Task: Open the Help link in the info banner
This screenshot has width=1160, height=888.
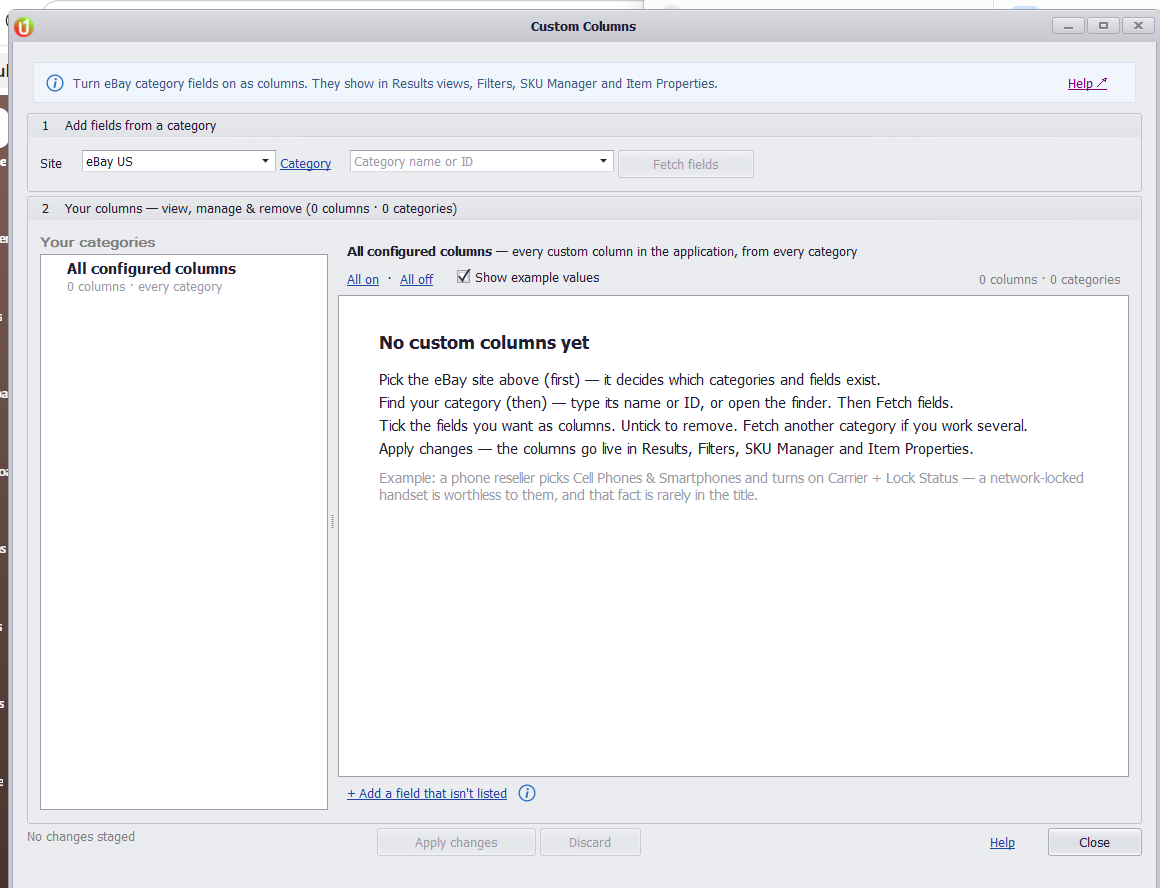Action: [x=1087, y=84]
